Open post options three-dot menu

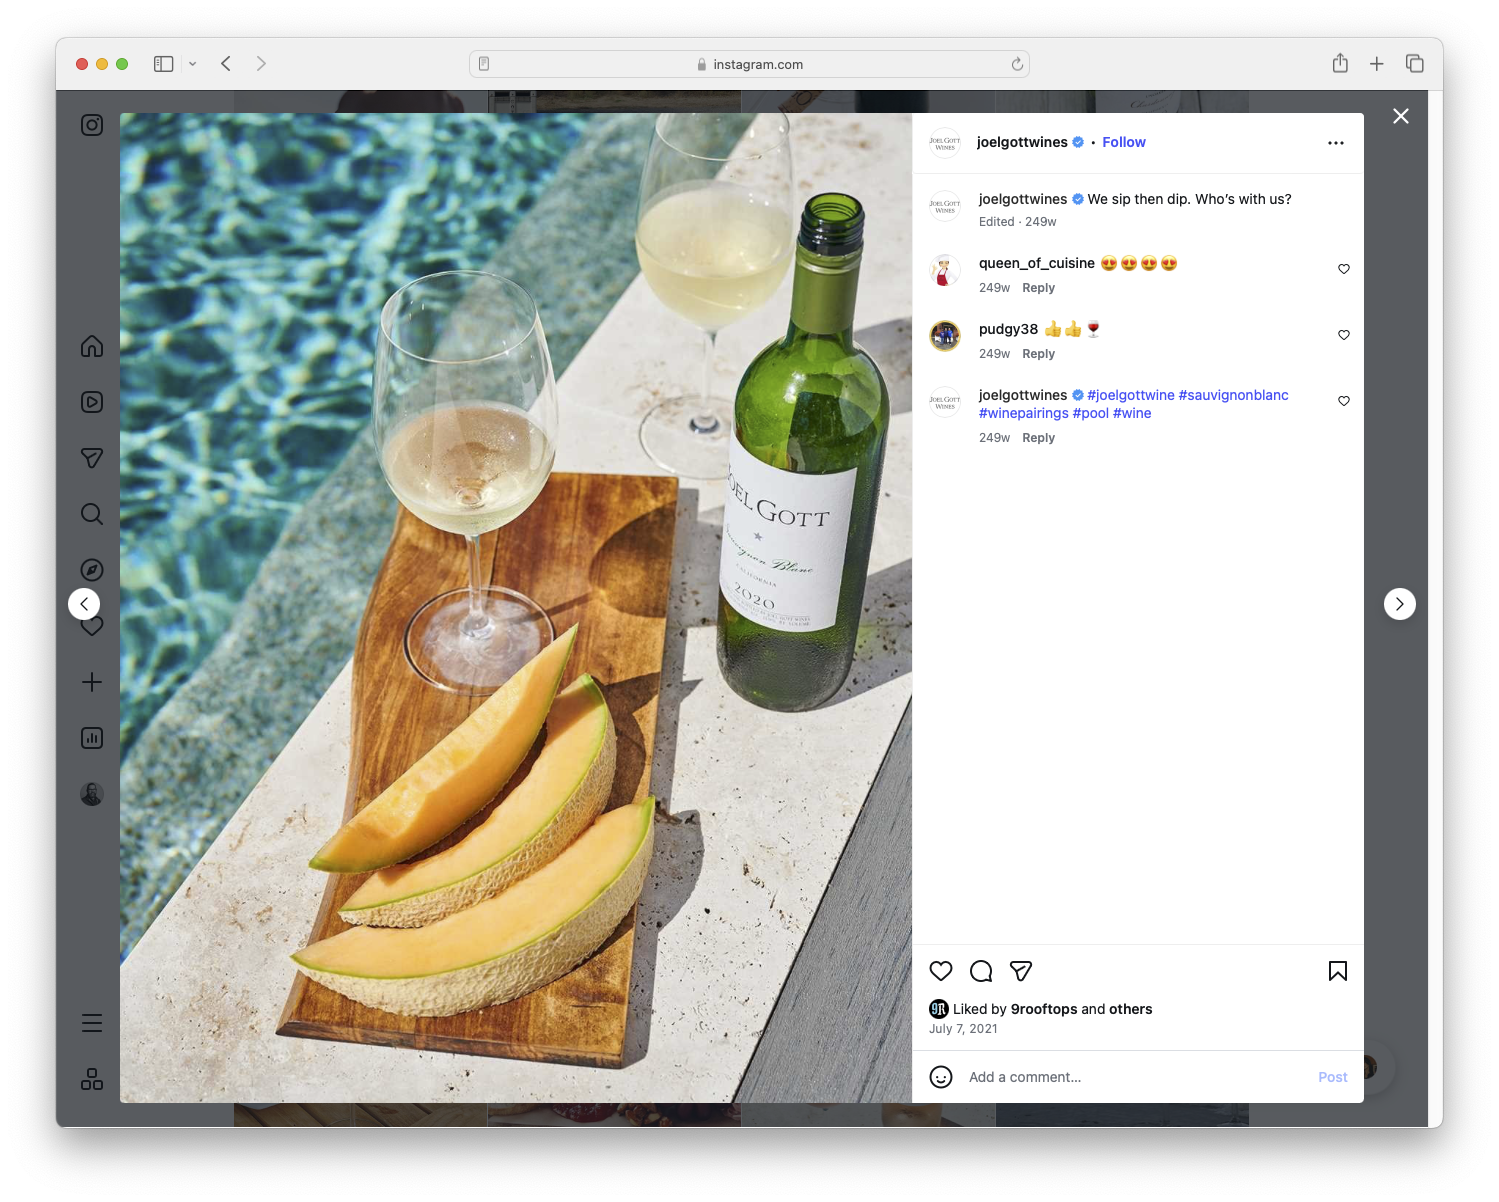[1336, 143]
